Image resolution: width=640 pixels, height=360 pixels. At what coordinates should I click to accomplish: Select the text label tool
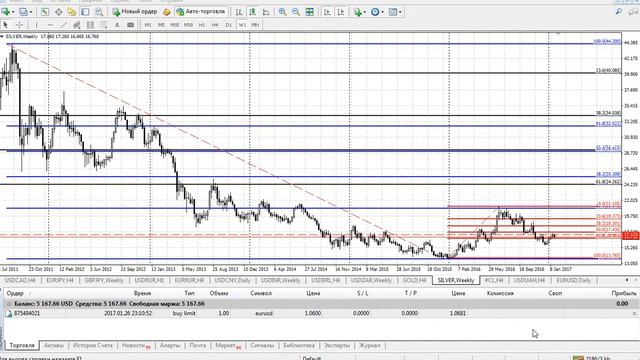[131, 25]
